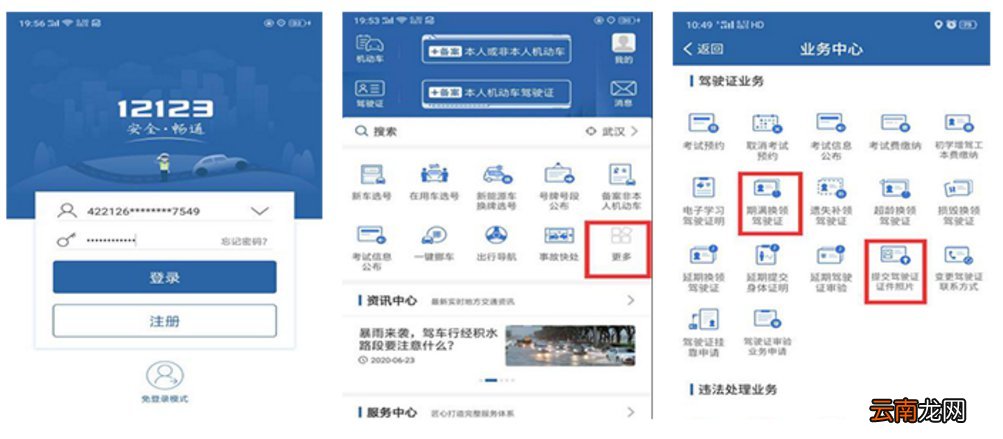The image size is (1003, 439).
Task: Expand 服务中心 section chevron
Action: [x=631, y=412]
